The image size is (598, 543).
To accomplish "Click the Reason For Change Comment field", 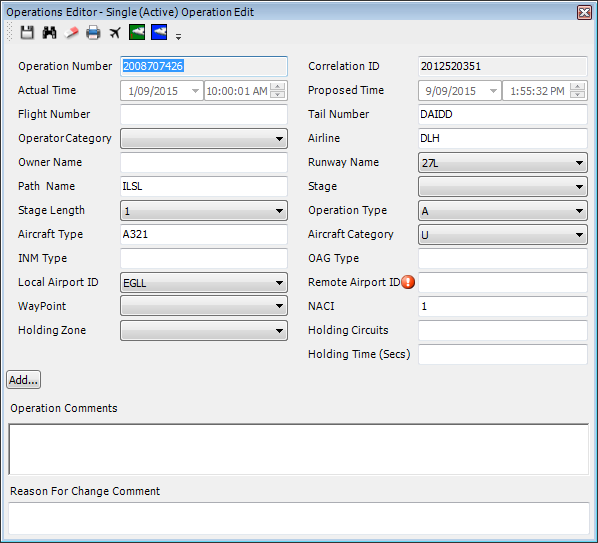I will [299, 519].
